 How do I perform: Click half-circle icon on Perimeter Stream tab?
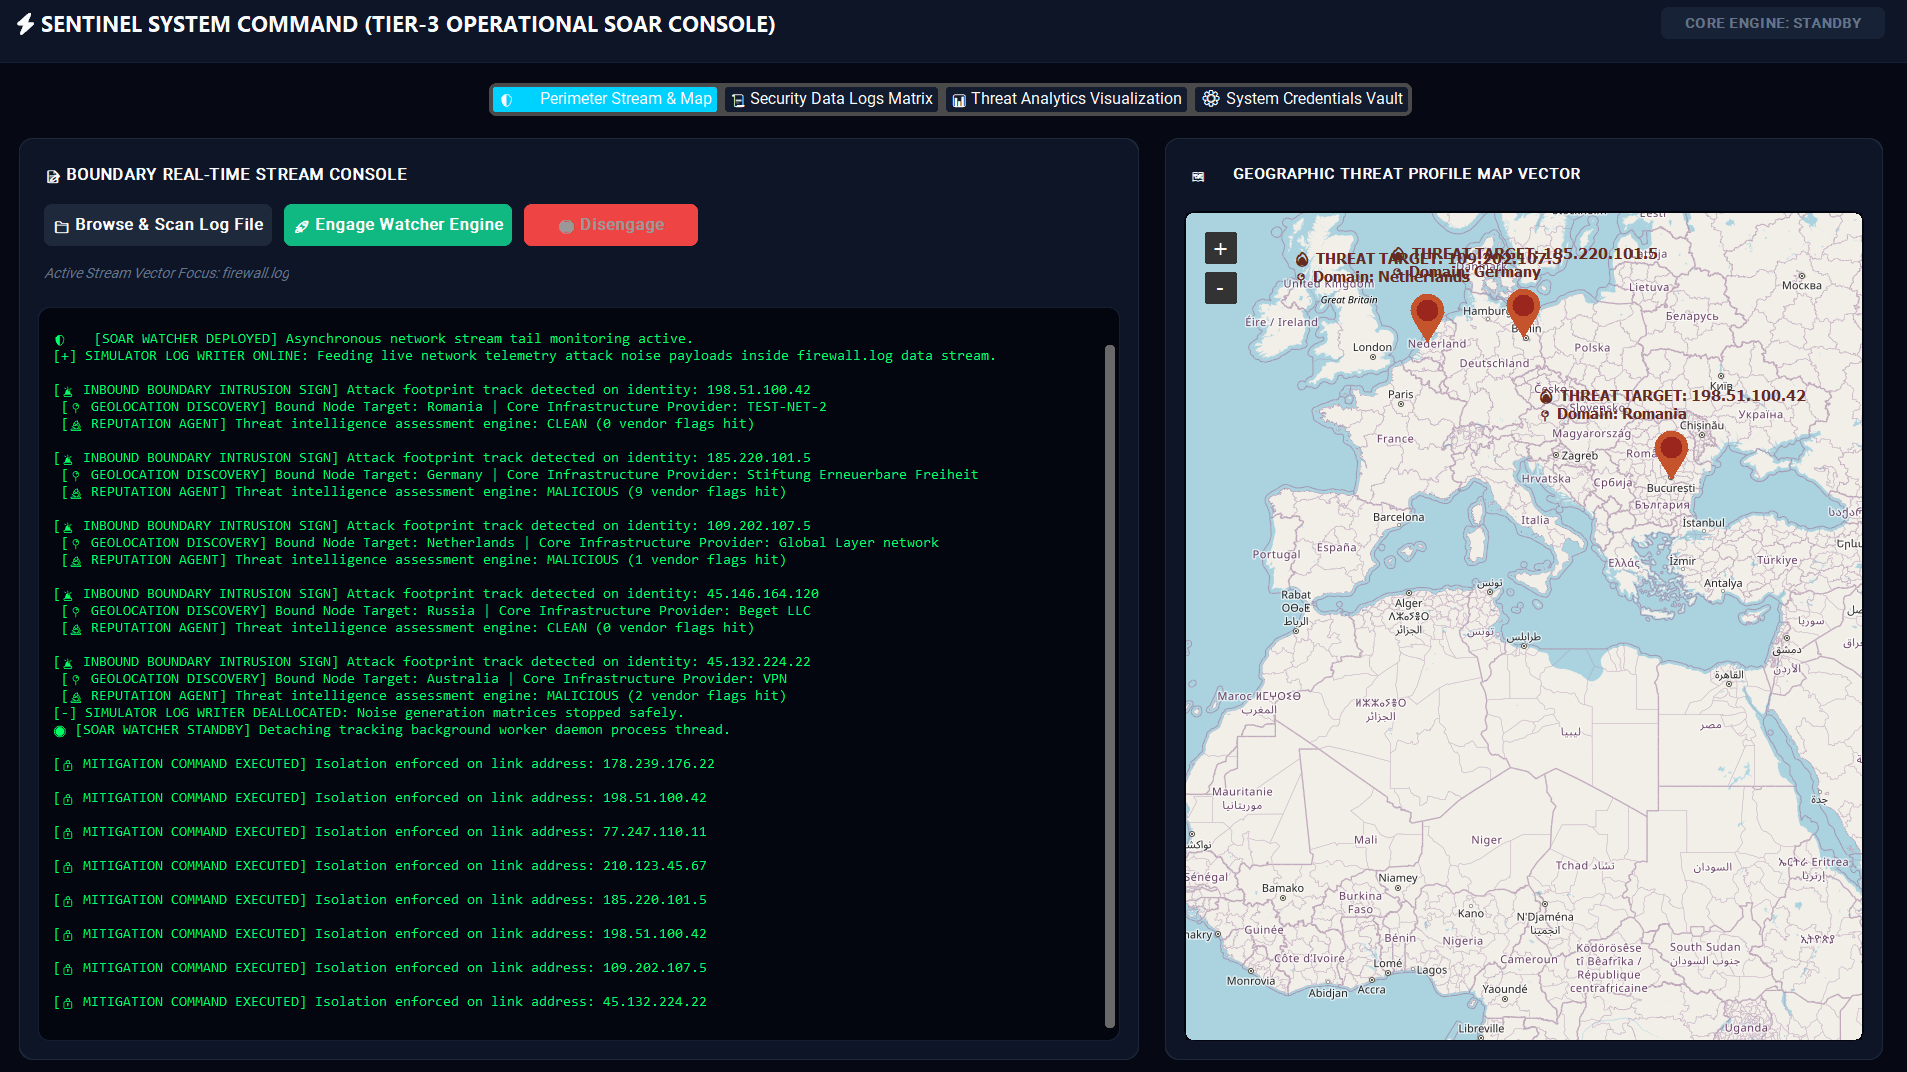[x=507, y=100]
